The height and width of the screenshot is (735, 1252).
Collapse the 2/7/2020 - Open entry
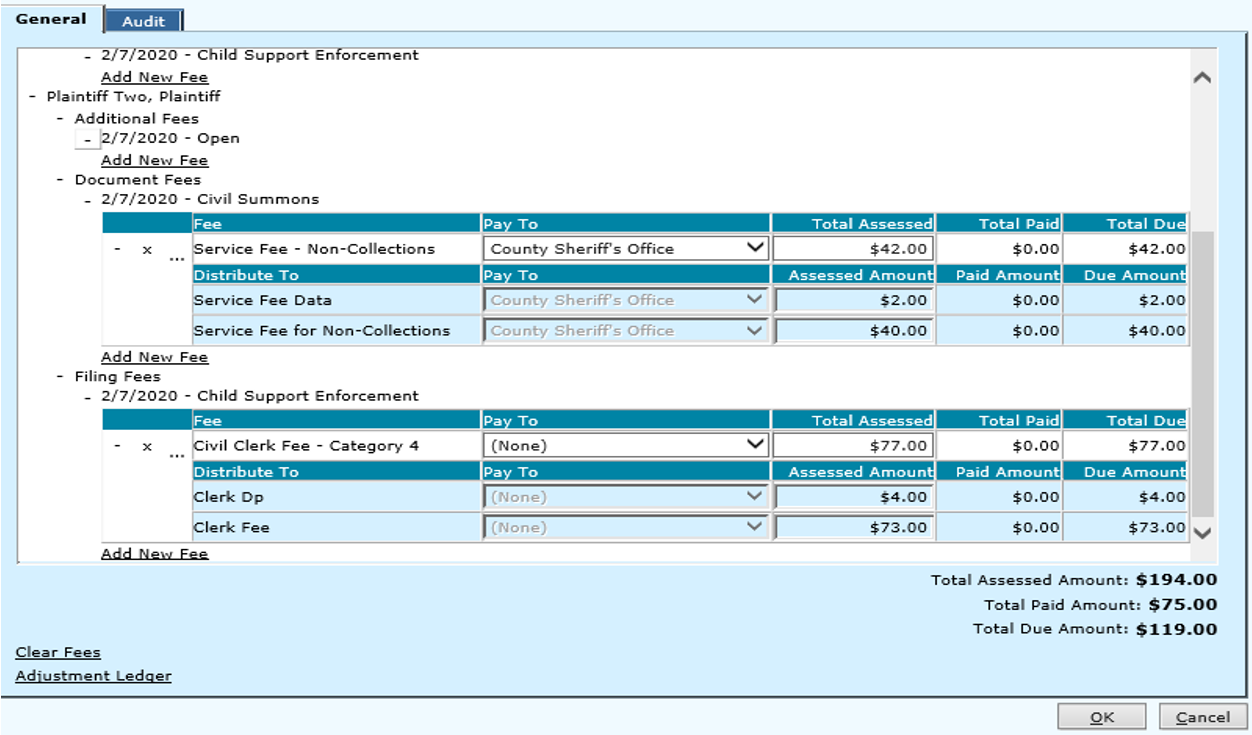88,140
